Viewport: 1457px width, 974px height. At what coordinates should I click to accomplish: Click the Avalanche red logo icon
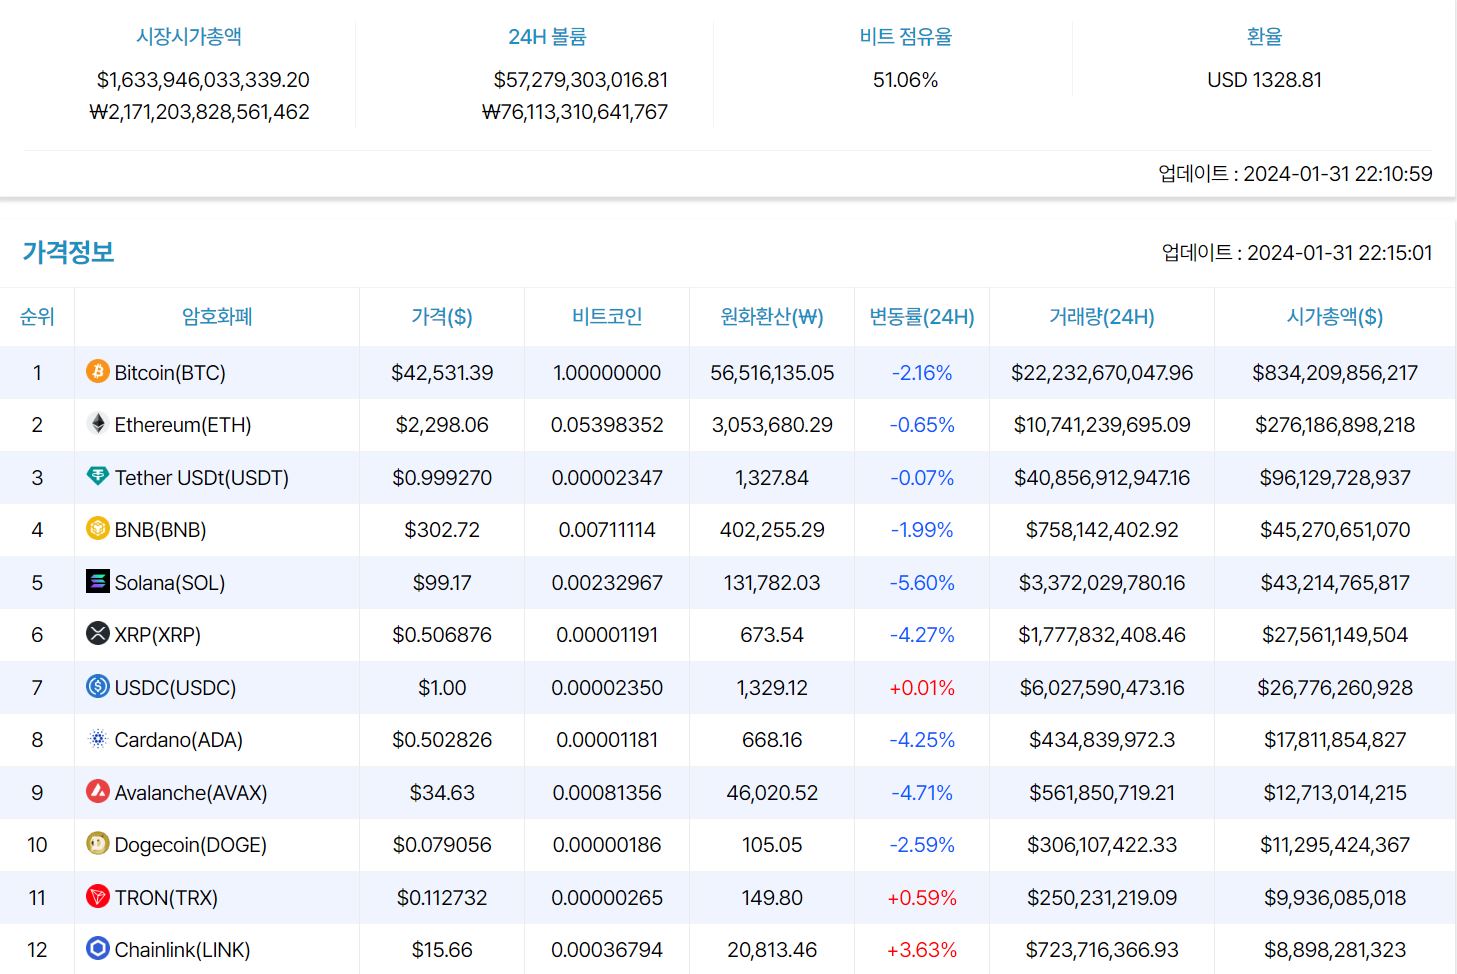tap(97, 791)
